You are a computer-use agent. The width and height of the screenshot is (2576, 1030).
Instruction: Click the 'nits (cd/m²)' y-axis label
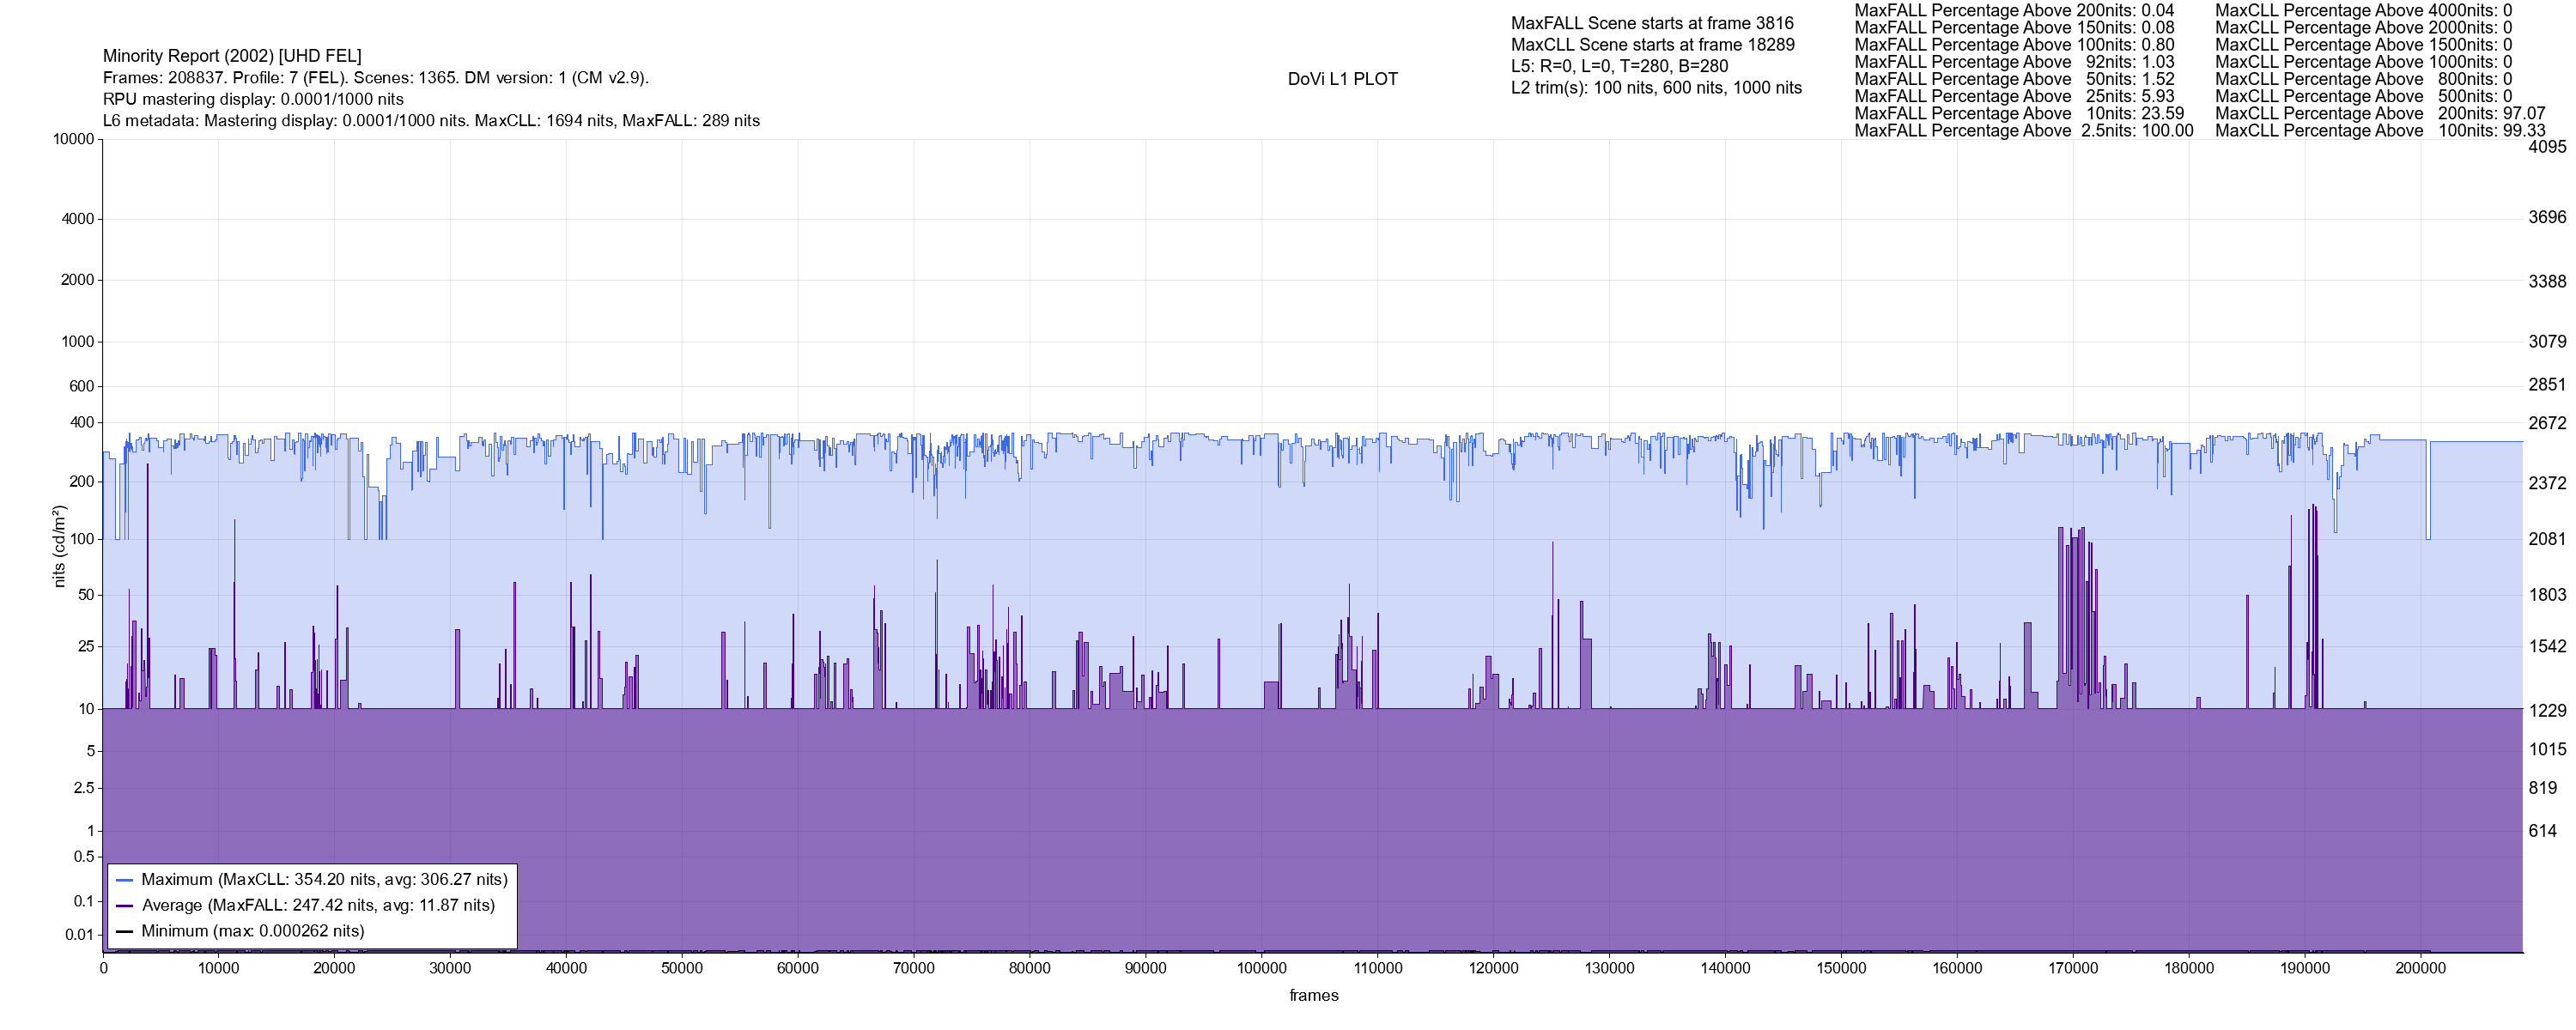tap(59, 546)
